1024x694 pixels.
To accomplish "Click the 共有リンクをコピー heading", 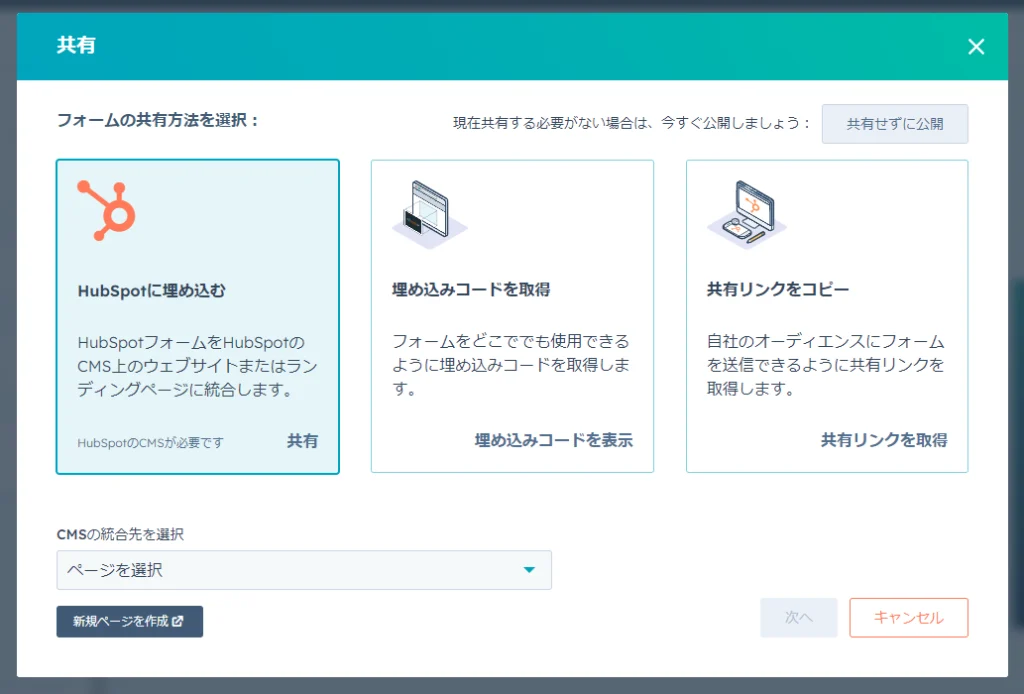I will [x=778, y=289].
